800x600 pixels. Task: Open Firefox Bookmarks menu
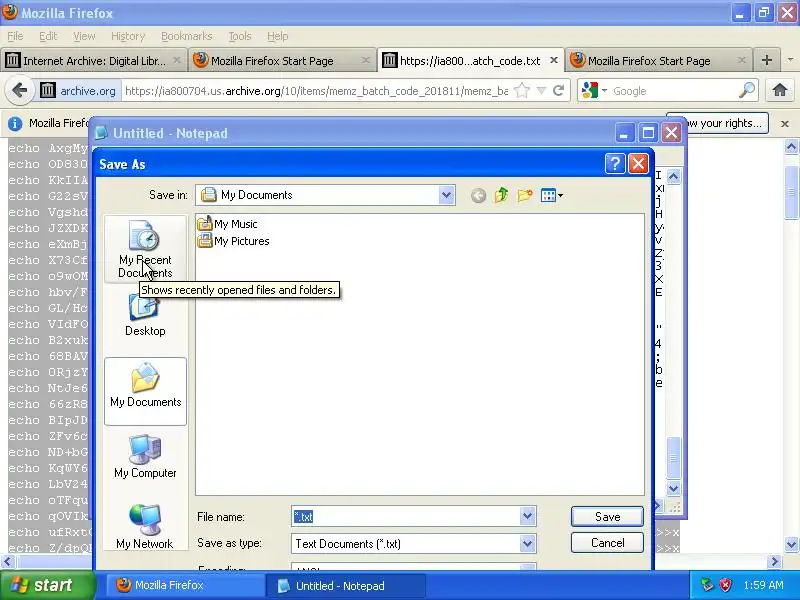[187, 36]
